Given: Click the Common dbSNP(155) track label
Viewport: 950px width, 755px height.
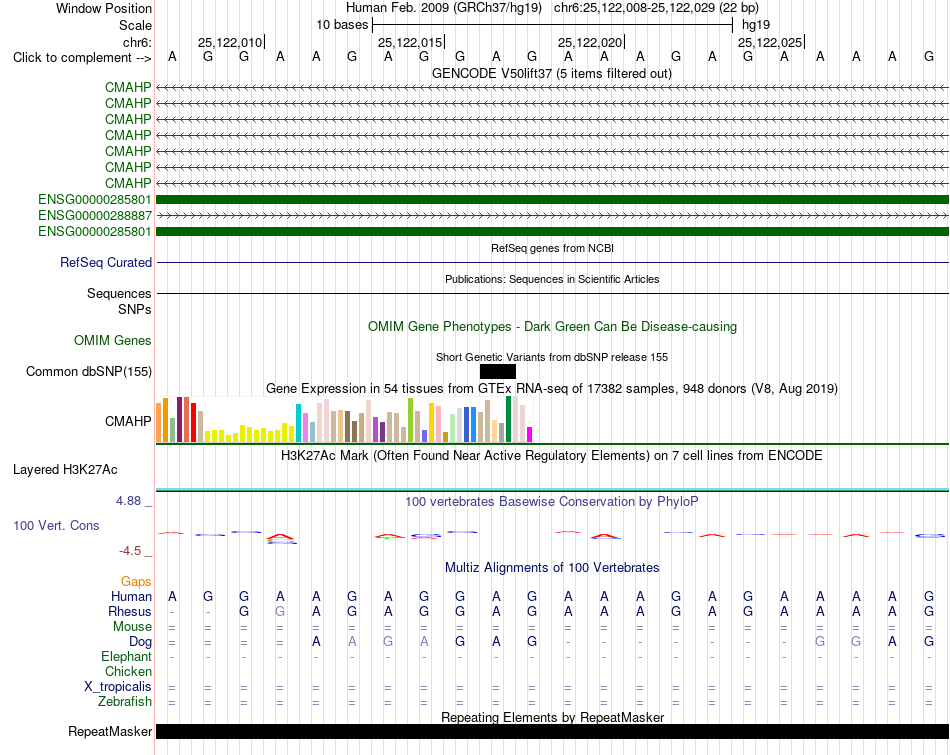Looking at the screenshot, I should [x=88, y=371].
